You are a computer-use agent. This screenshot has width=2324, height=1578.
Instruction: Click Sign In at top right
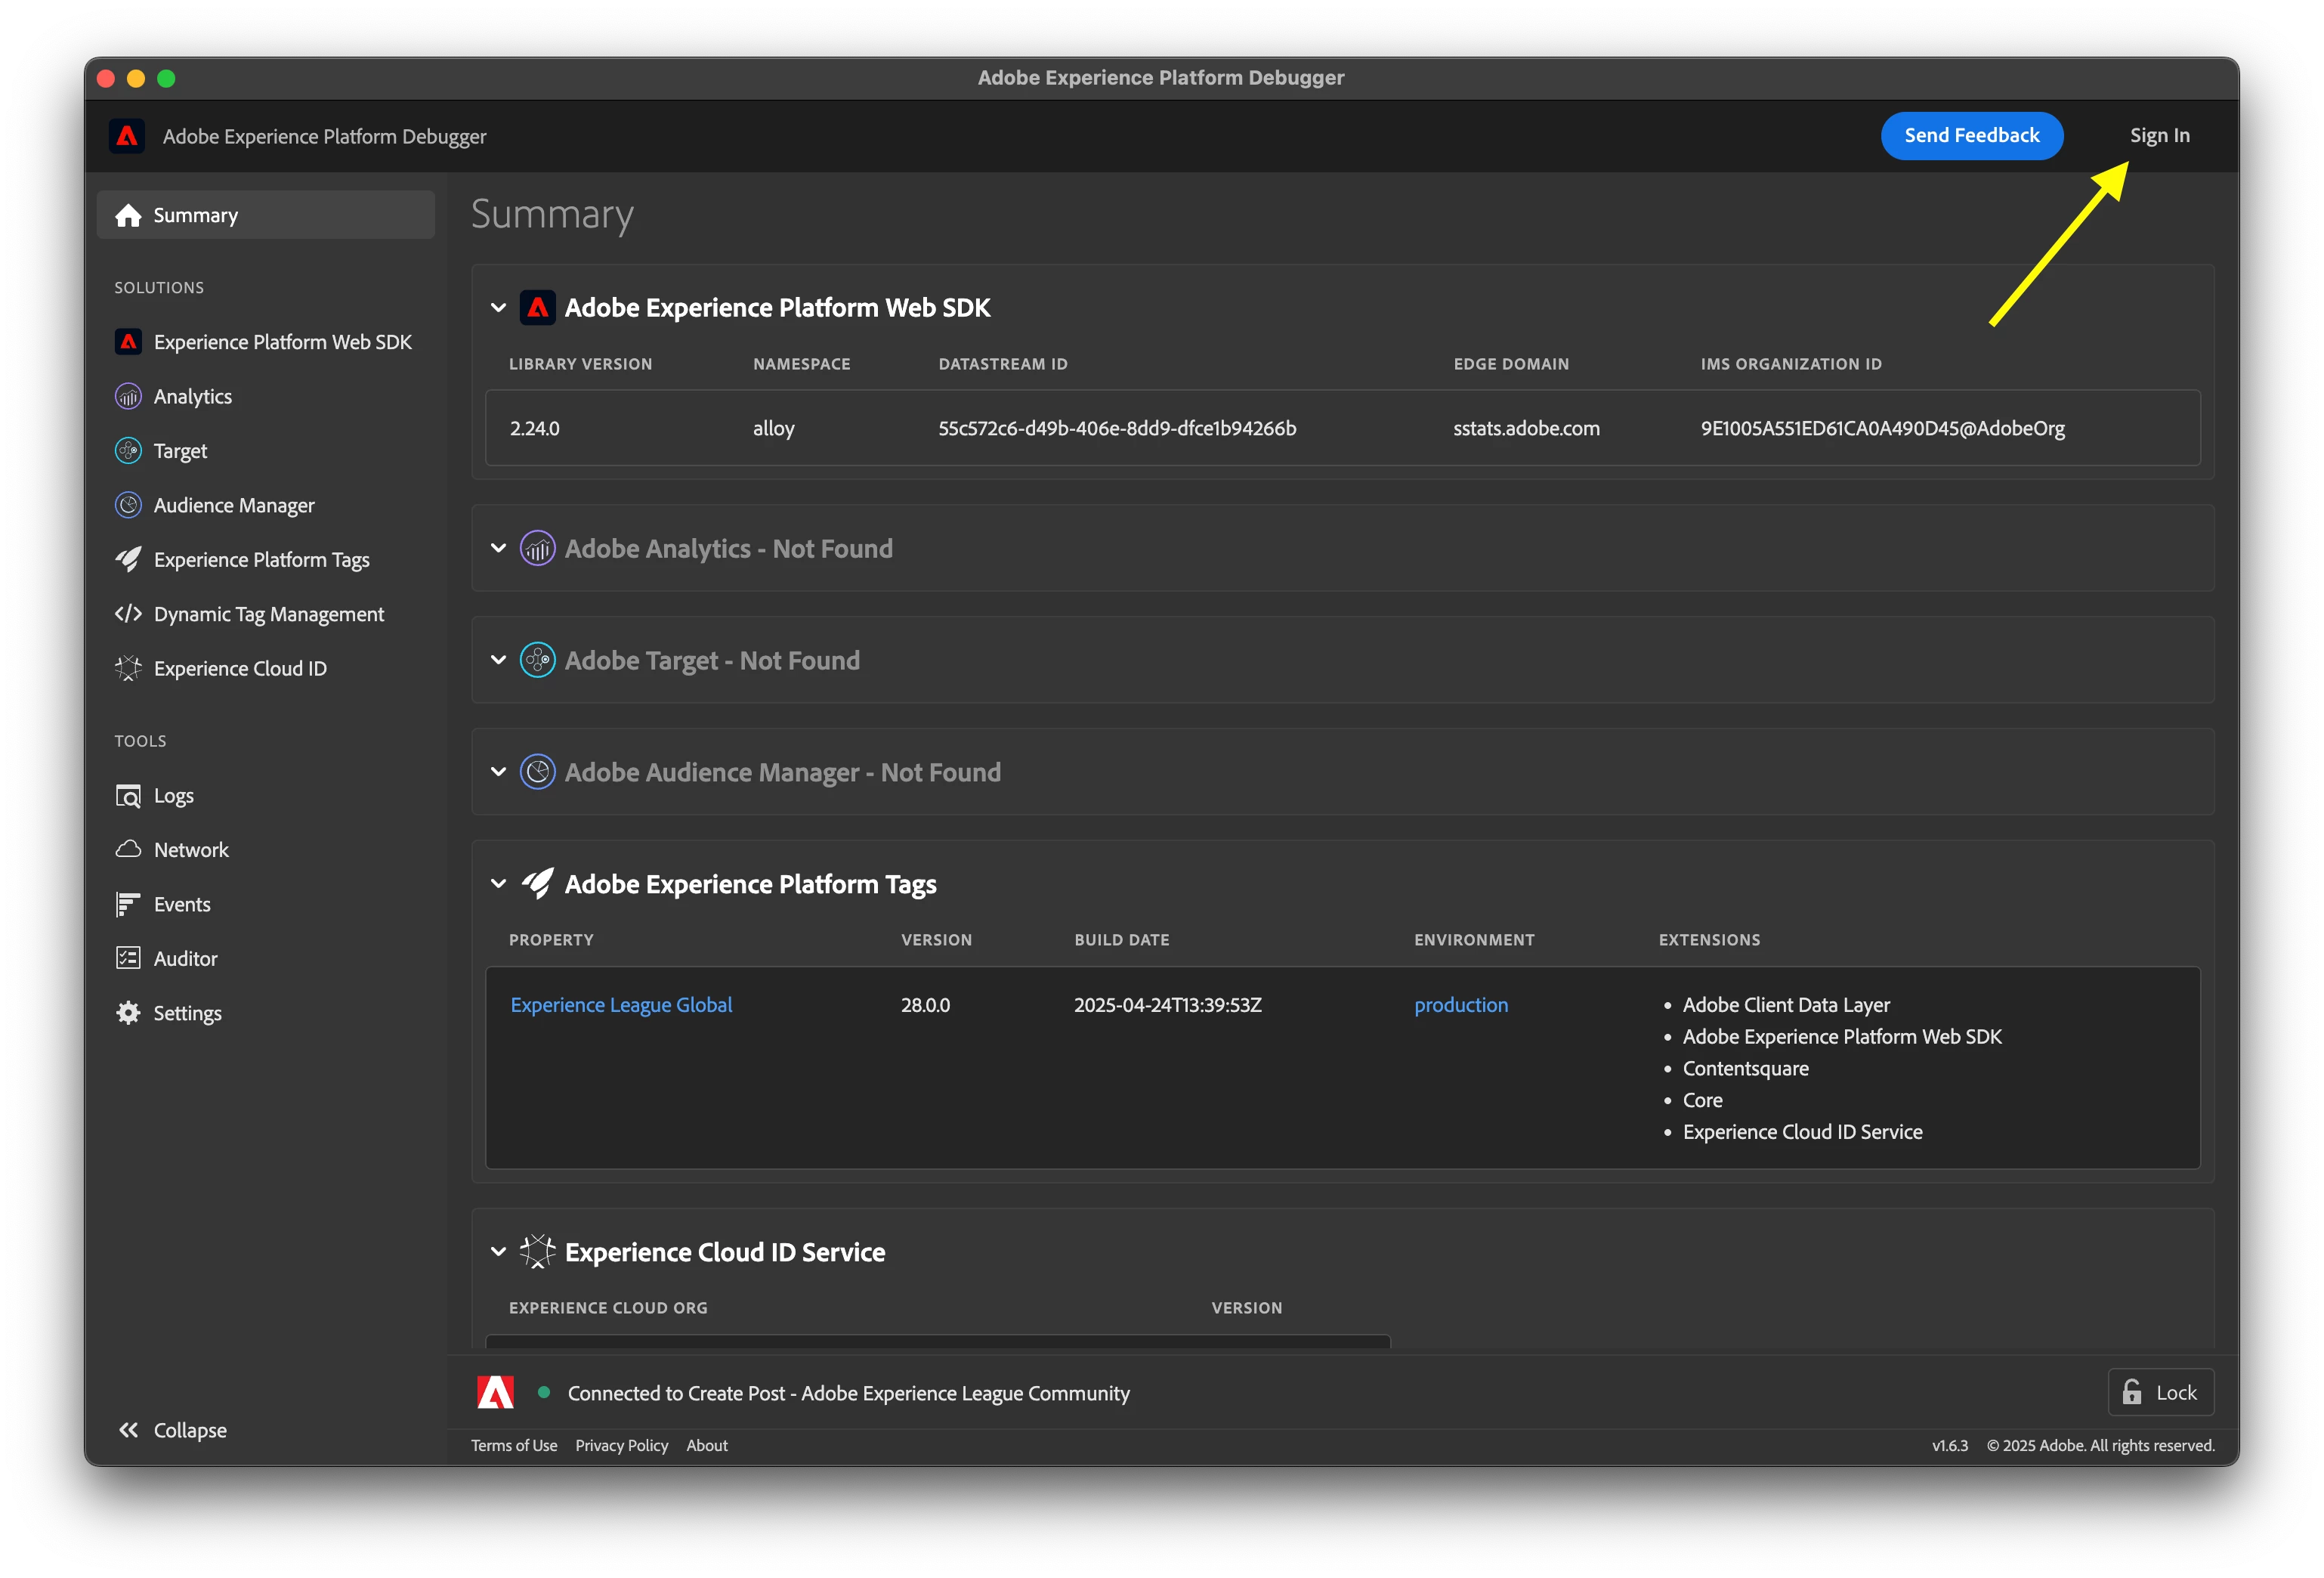[x=2159, y=136]
